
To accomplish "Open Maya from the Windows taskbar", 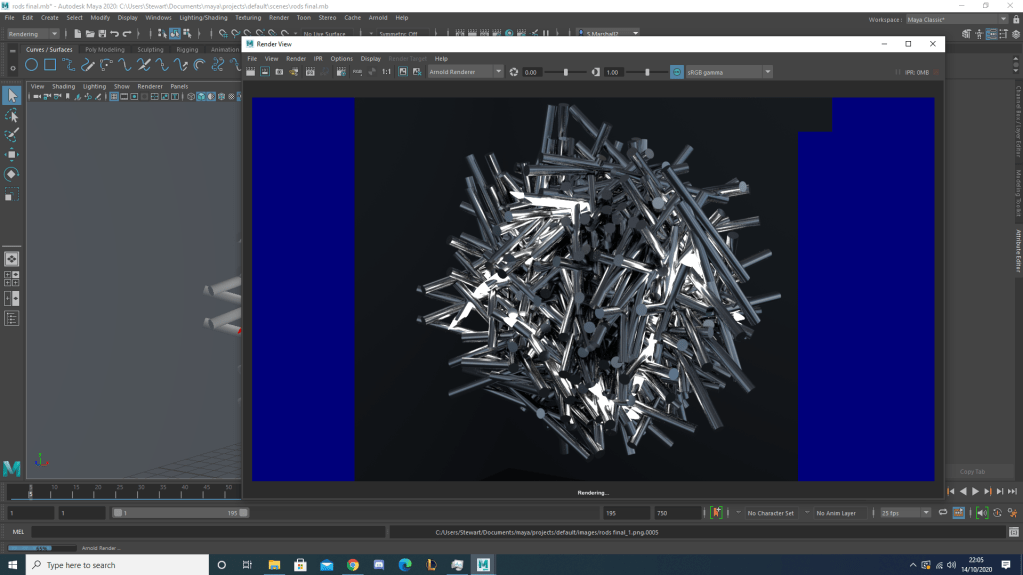I will click(483, 565).
